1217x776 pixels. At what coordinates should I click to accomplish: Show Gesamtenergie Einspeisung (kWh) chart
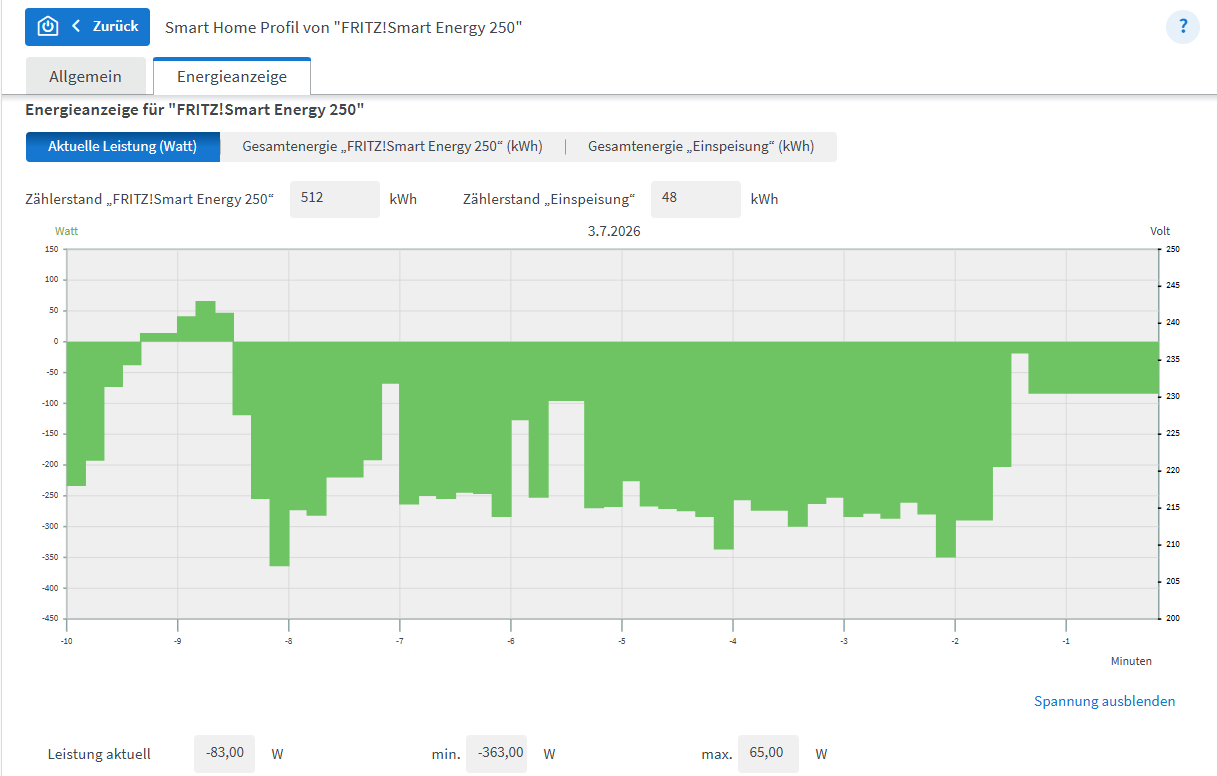[701, 146]
